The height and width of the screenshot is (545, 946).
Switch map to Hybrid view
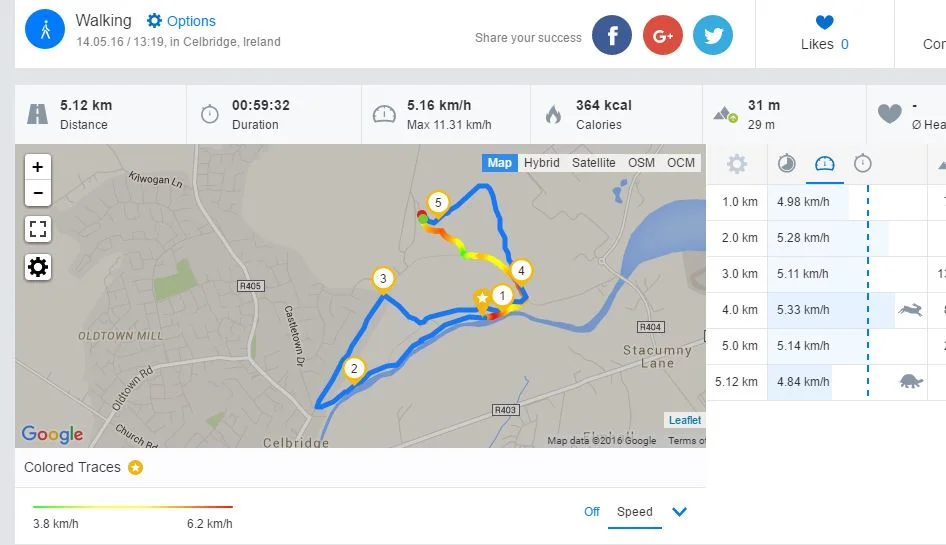pyautogui.click(x=542, y=163)
